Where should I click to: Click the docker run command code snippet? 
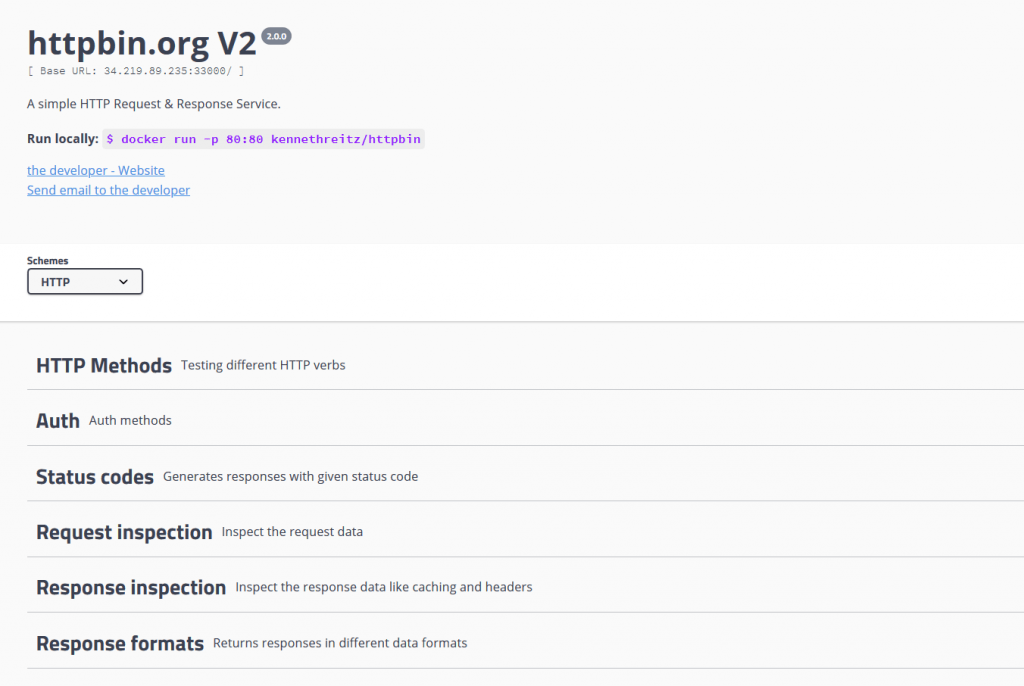point(264,139)
